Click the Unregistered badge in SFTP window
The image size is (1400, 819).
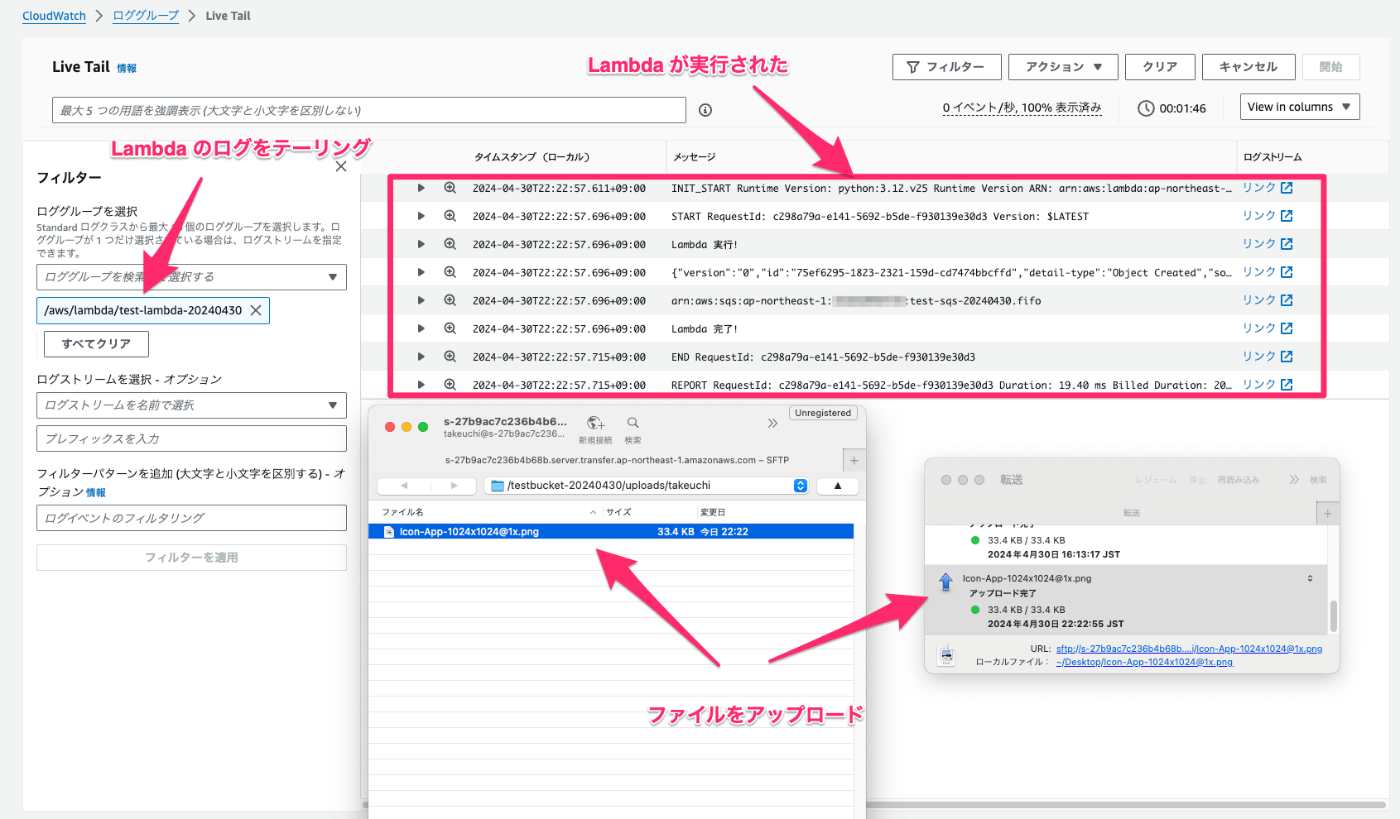point(821,413)
